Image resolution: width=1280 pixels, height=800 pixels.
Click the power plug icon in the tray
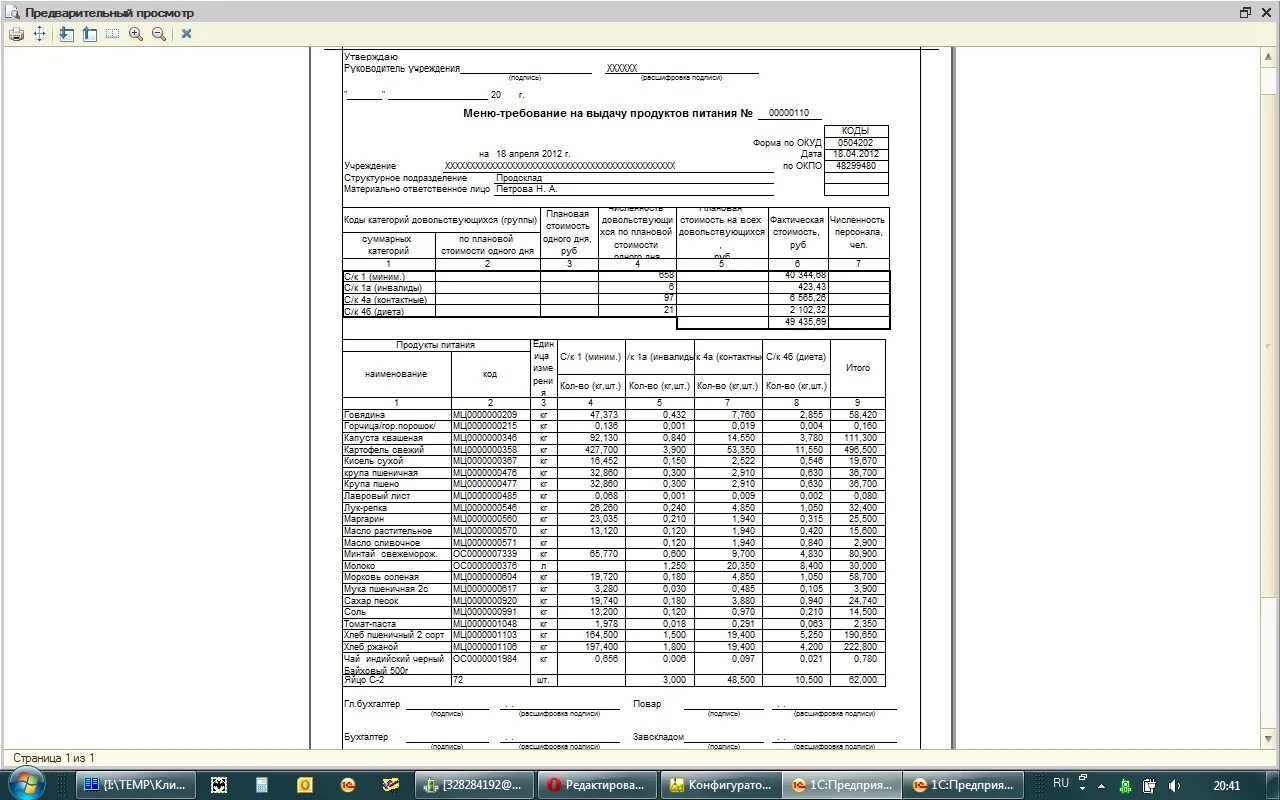(x=1150, y=786)
